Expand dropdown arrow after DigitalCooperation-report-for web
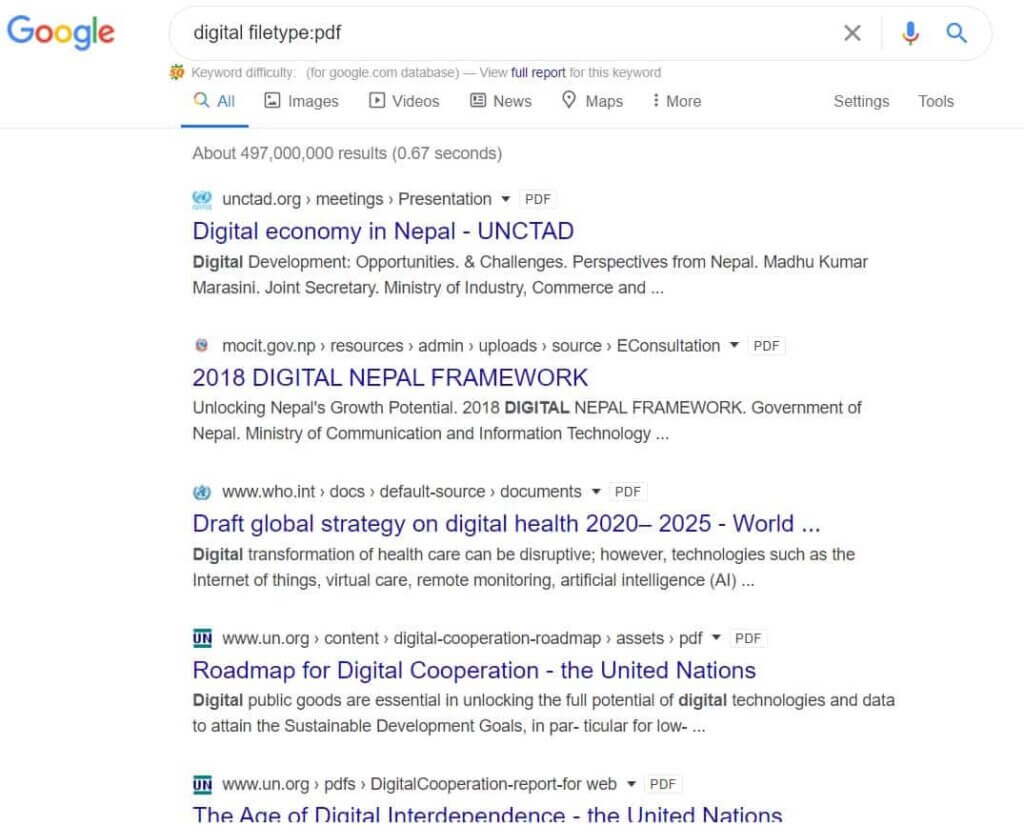This screenshot has width=1024, height=826. [x=631, y=784]
